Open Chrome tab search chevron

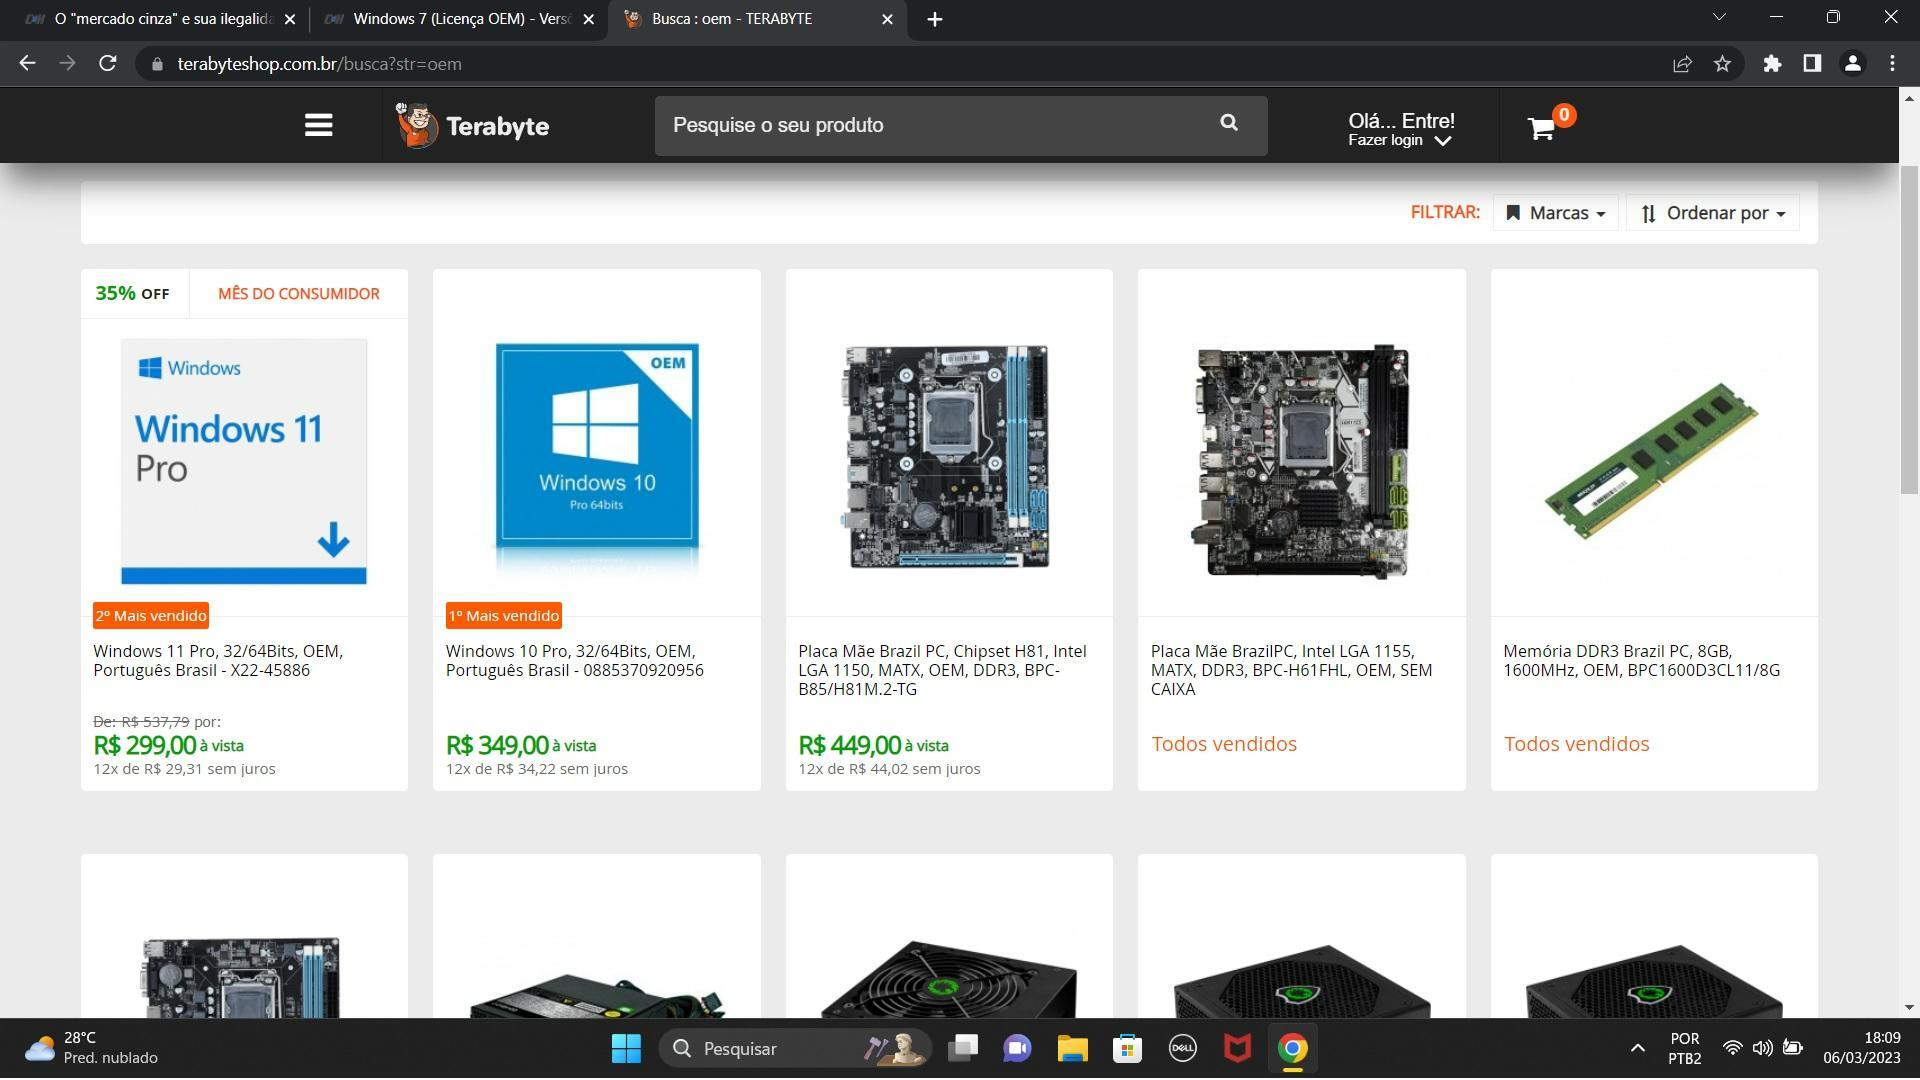pos(1719,17)
